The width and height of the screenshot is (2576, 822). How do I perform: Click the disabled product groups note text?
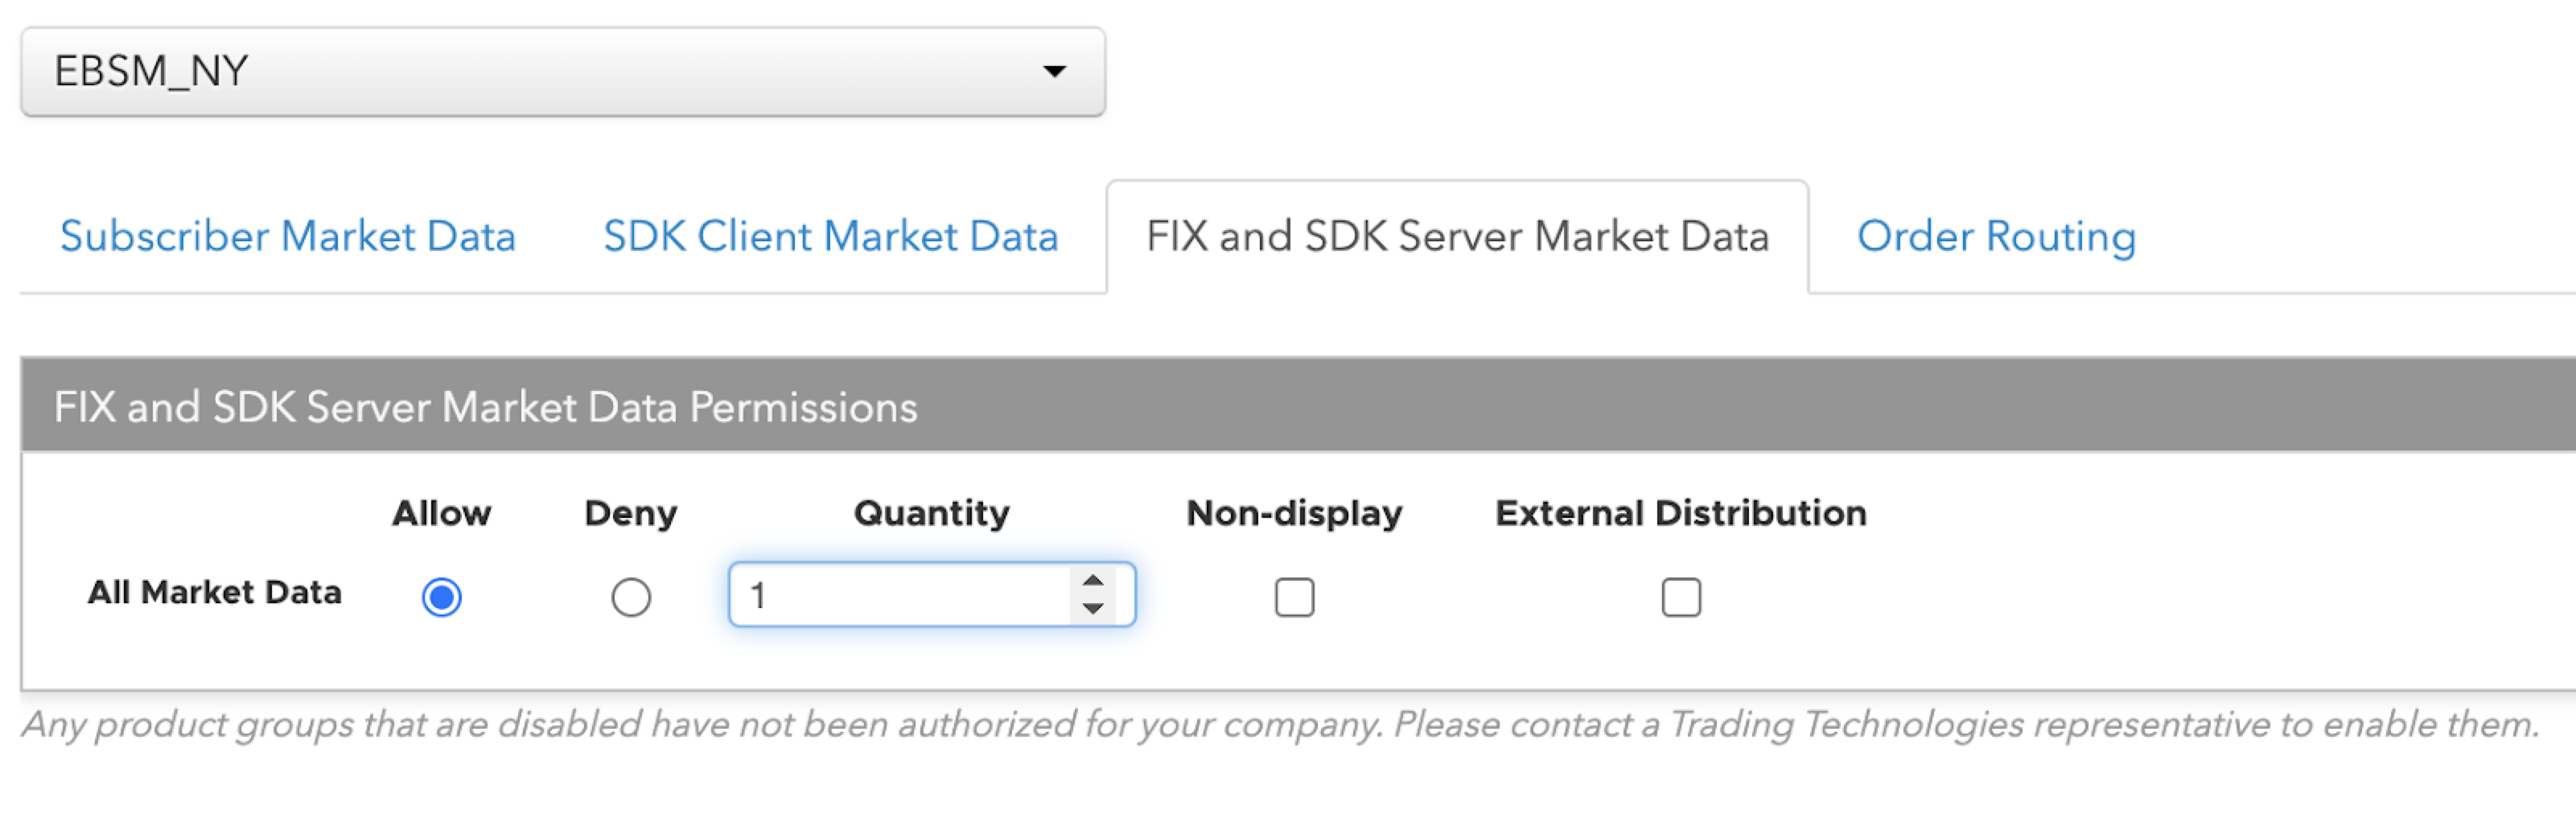[x=1280, y=724]
